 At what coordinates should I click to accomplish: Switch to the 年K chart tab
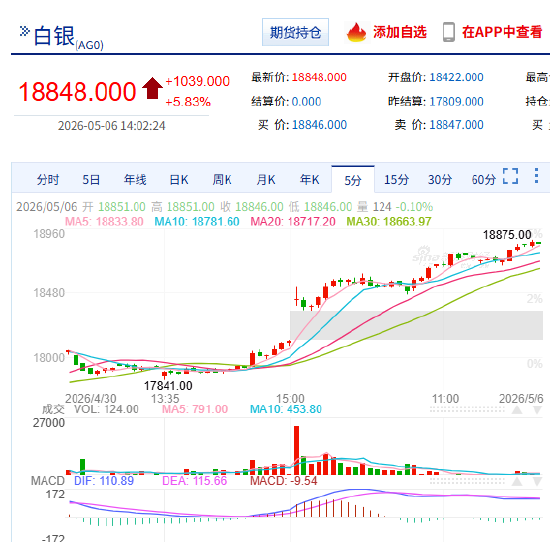(x=310, y=180)
